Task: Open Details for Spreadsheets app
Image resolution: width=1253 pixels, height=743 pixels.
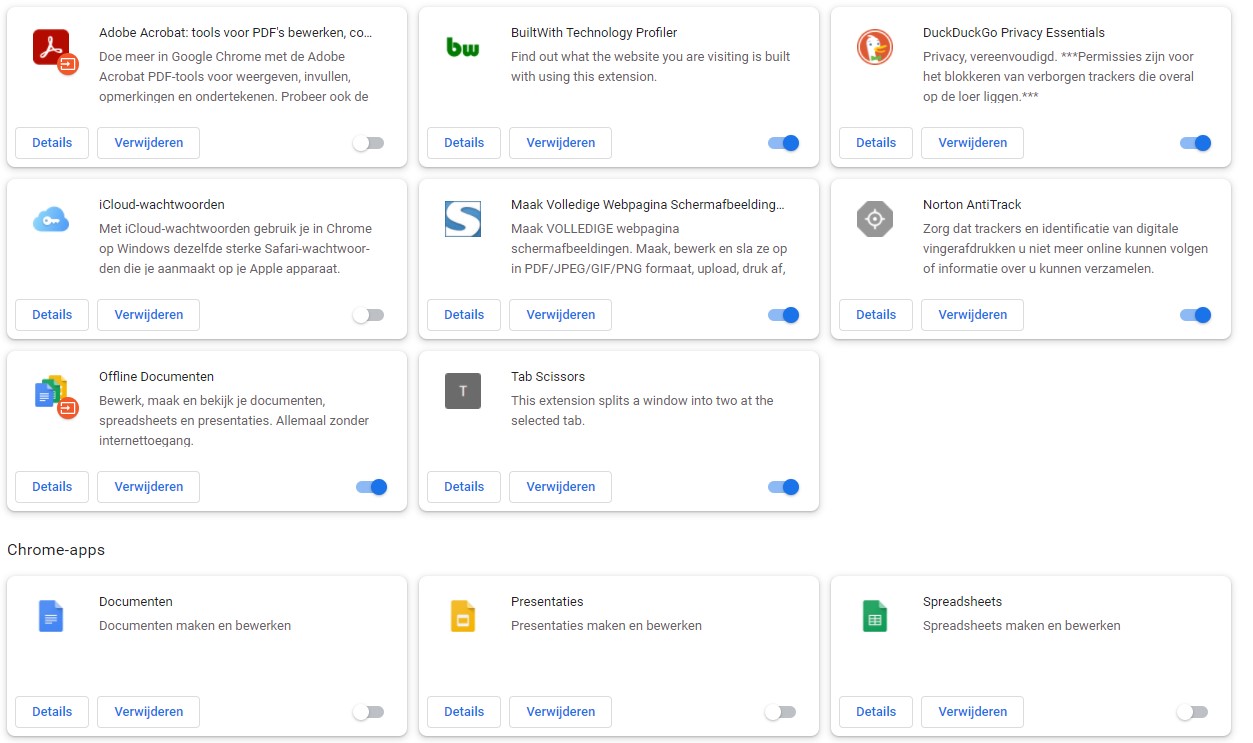Action: 876,712
